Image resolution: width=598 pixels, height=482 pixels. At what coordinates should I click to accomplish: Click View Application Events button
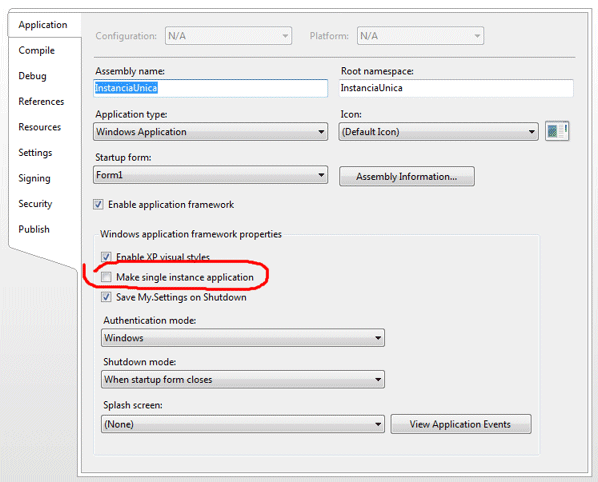click(461, 424)
